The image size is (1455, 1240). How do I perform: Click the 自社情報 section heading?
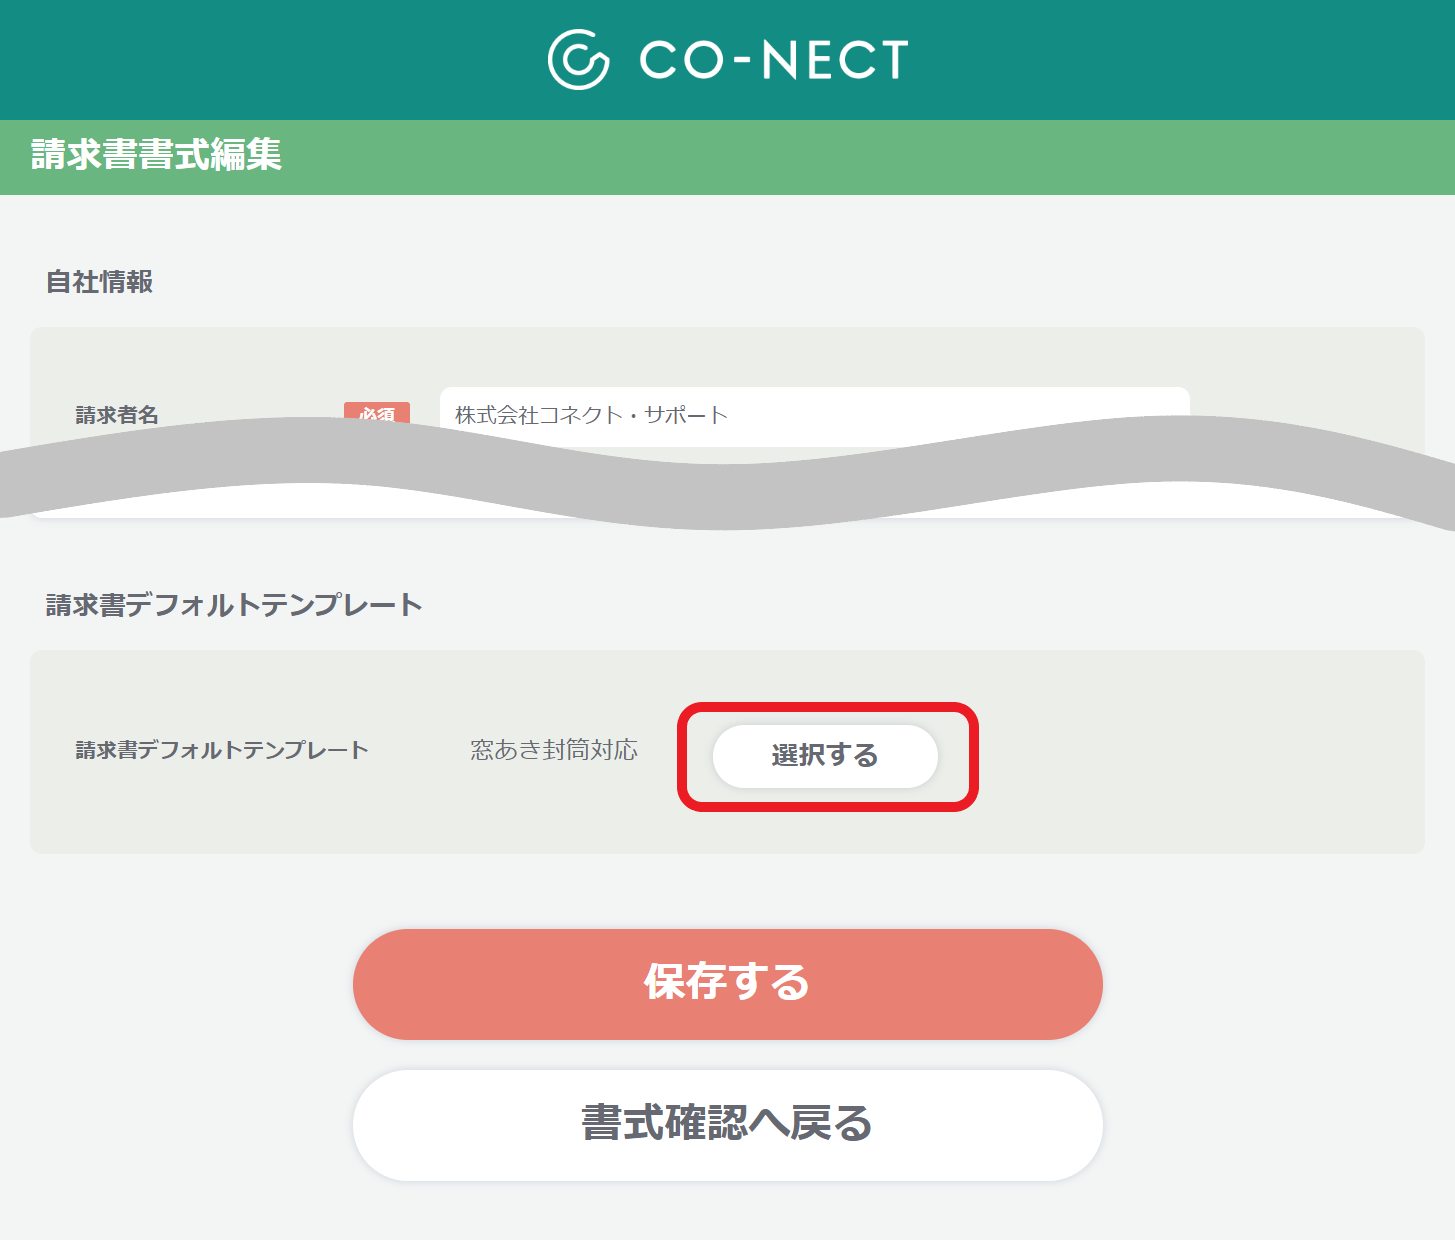(x=99, y=282)
